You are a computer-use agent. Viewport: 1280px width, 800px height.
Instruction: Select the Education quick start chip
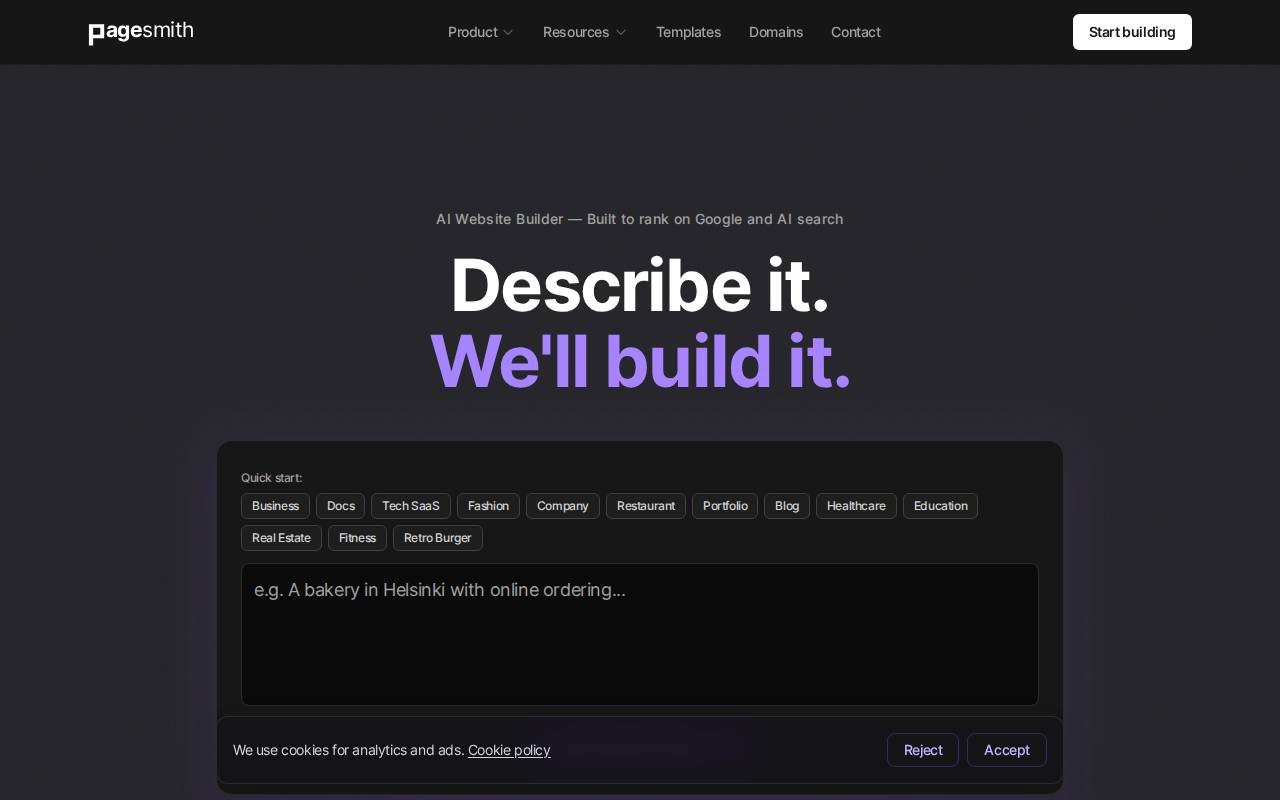pyautogui.click(x=940, y=506)
